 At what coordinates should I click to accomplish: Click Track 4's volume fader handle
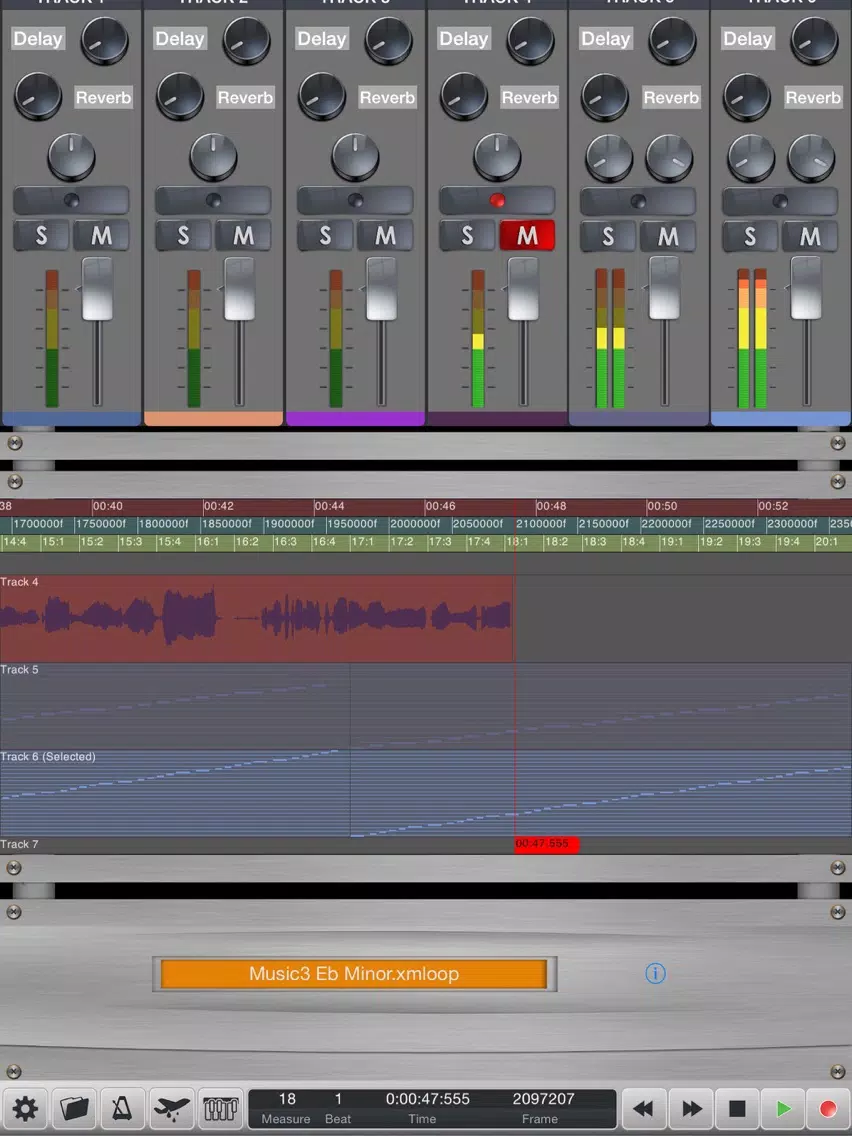pos(523,288)
